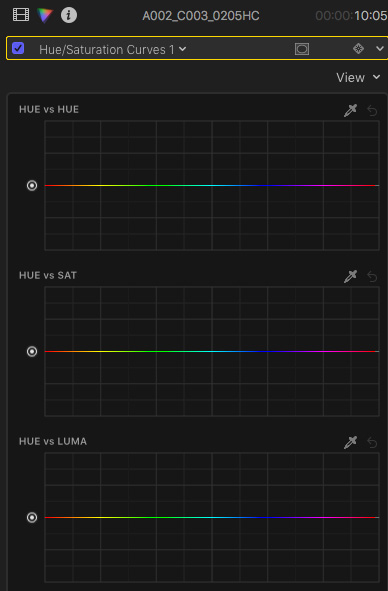The height and width of the screenshot is (591, 388).
Task: Select the HUE vs LUMA eyedropper
Action: [x=350, y=442]
